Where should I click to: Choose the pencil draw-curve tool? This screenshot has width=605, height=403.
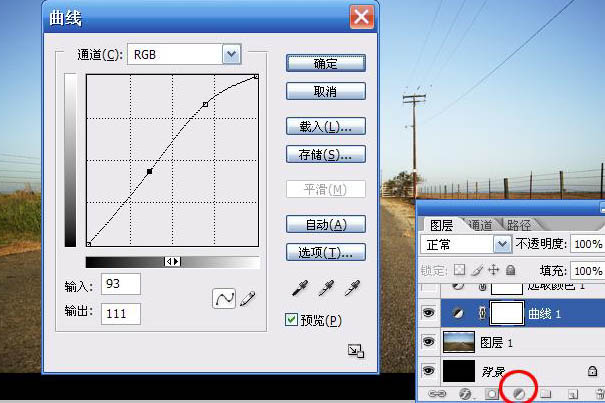(247, 298)
